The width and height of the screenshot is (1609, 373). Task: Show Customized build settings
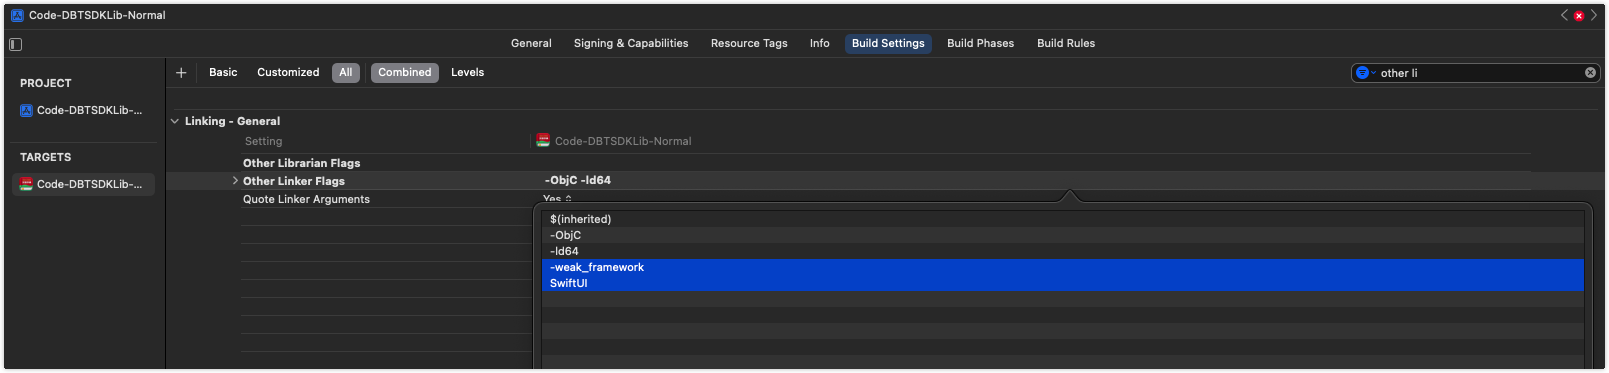pos(288,73)
